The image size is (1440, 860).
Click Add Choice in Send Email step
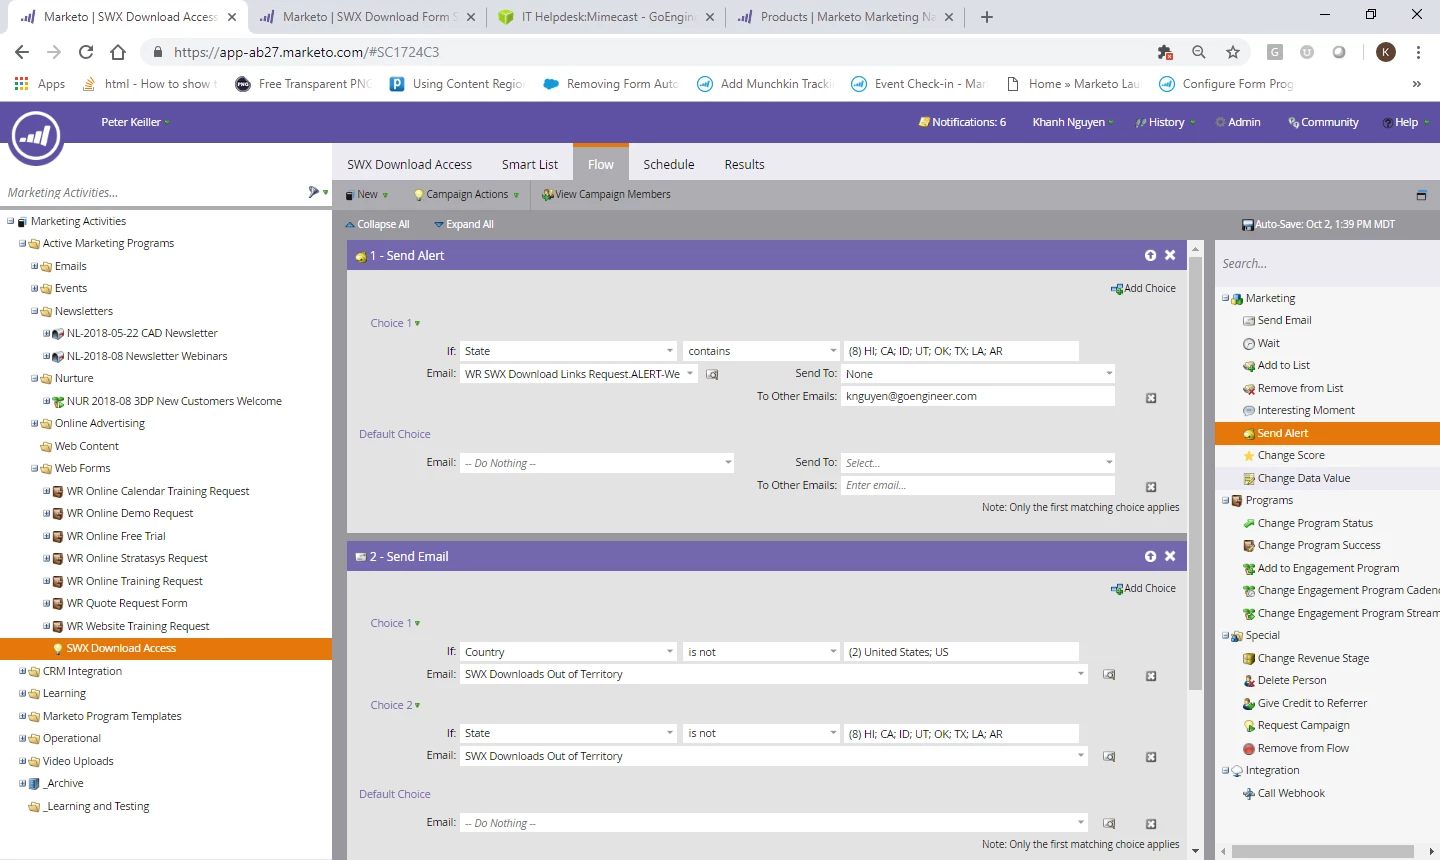coord(1143,588)
